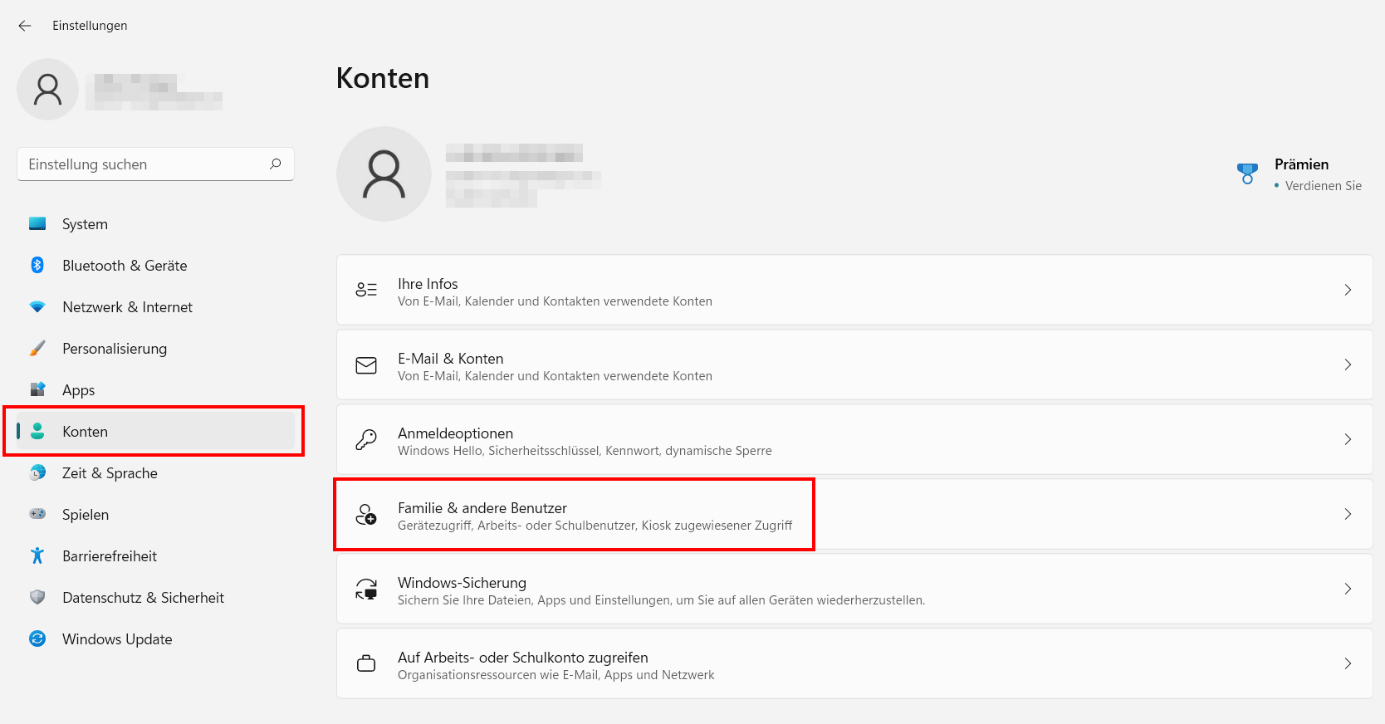Select the Barrierefreiheit sidebar label
The image size is (1385, 724).
tap(110, 556)
